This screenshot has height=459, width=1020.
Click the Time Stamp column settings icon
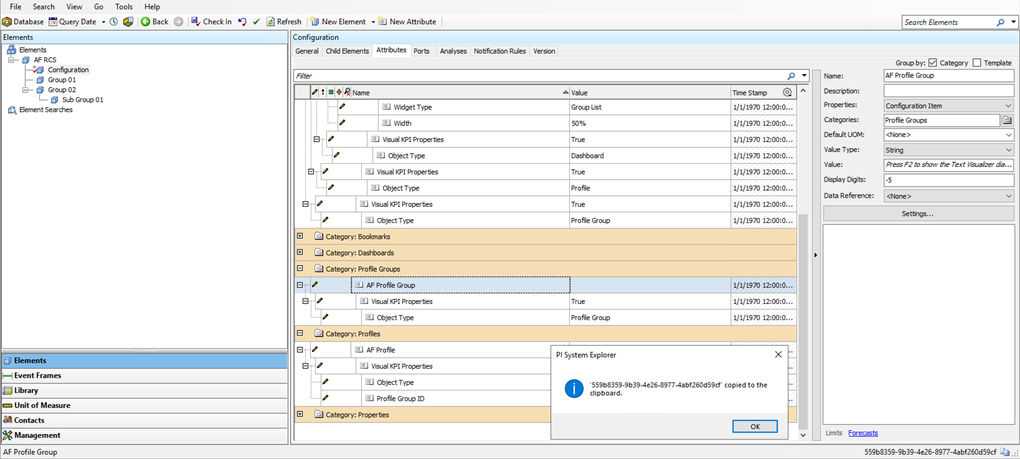click(787, 92)
